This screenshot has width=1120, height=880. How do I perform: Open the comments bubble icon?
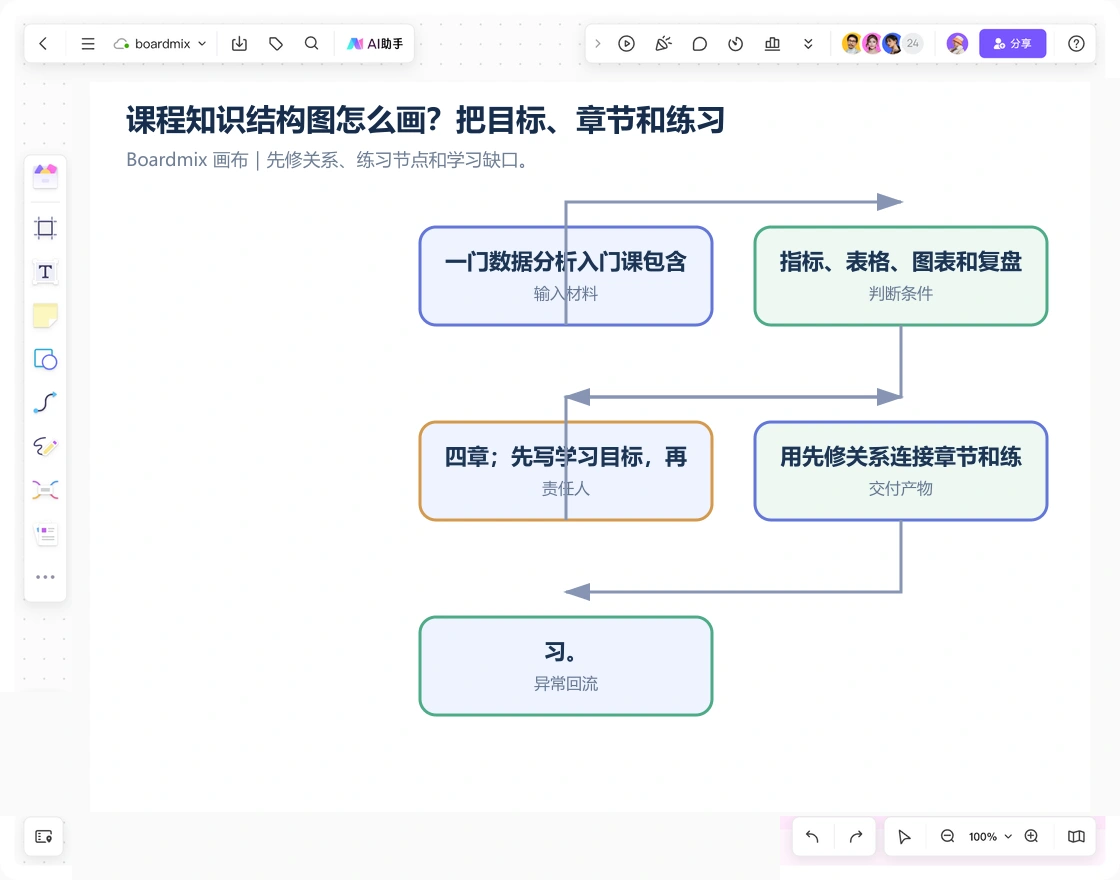pyautogui.click(x=699, y=44)
